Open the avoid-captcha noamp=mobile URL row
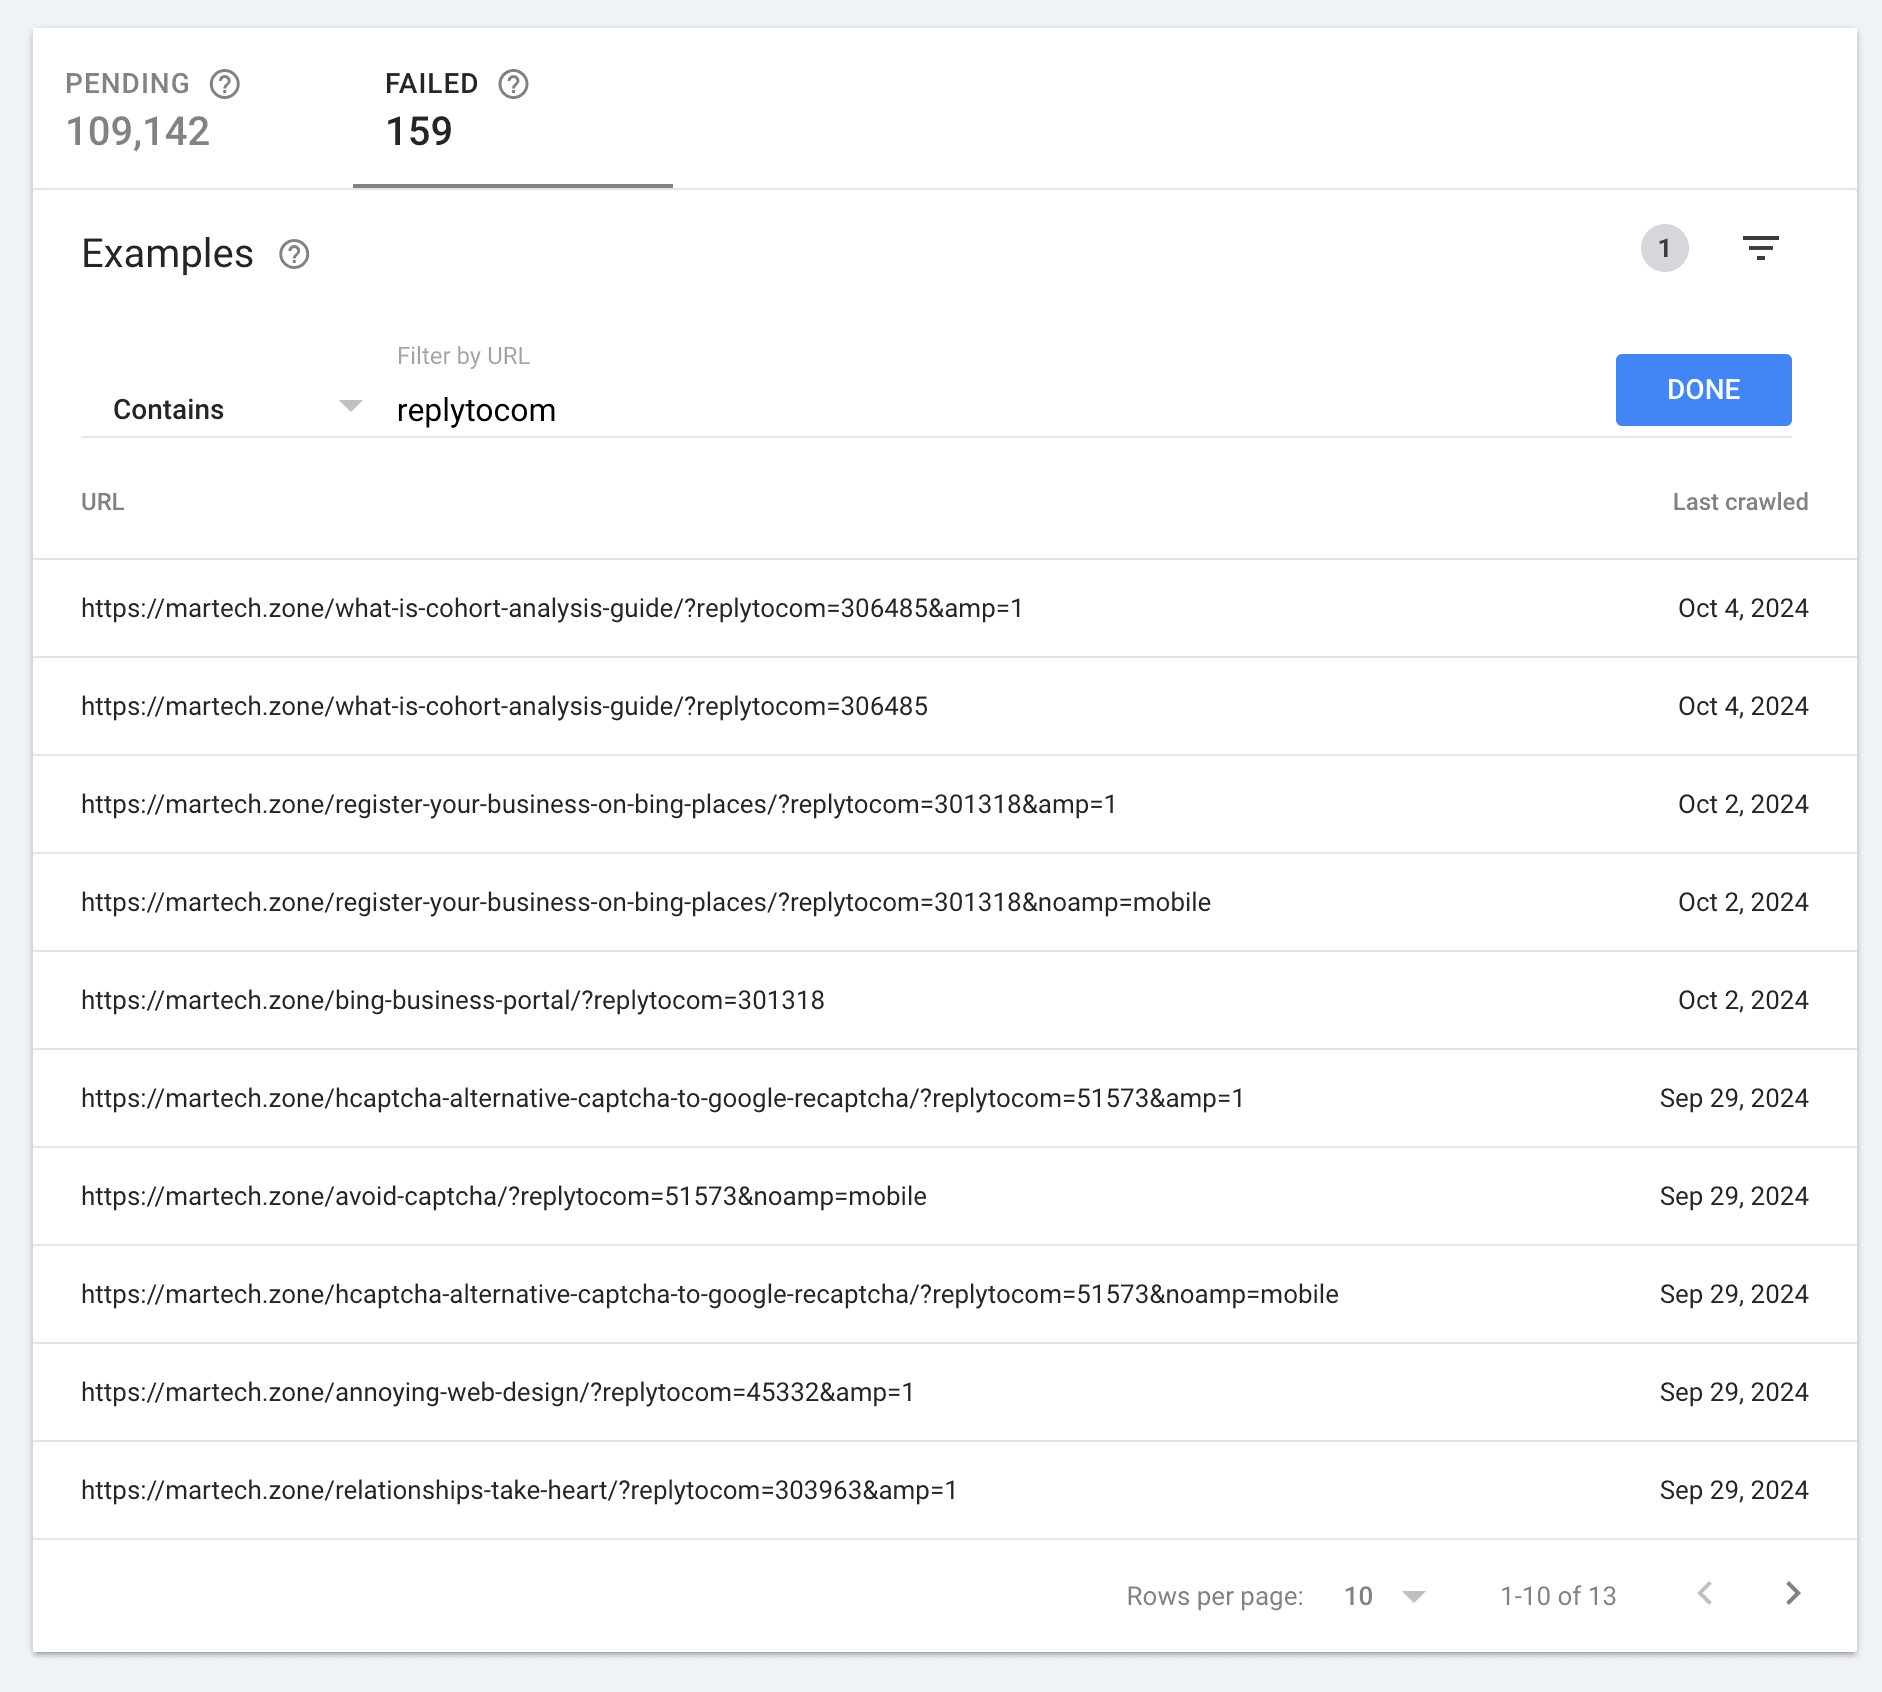Viewport: 1882px width, 1692px height. point(503,1196)
